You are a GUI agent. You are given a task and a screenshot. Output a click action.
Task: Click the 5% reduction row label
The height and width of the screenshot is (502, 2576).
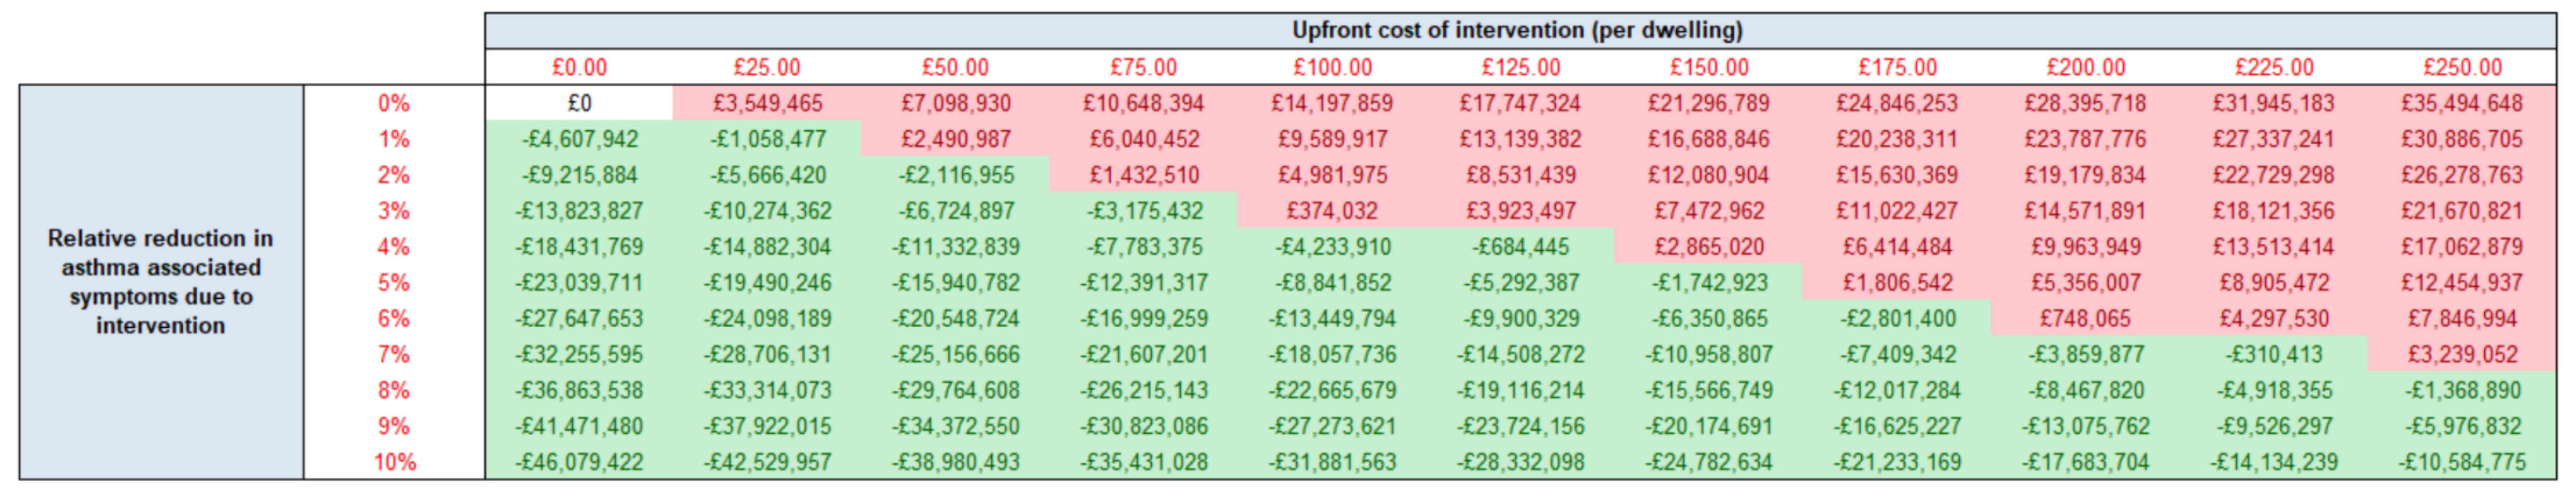click(393, 283)
